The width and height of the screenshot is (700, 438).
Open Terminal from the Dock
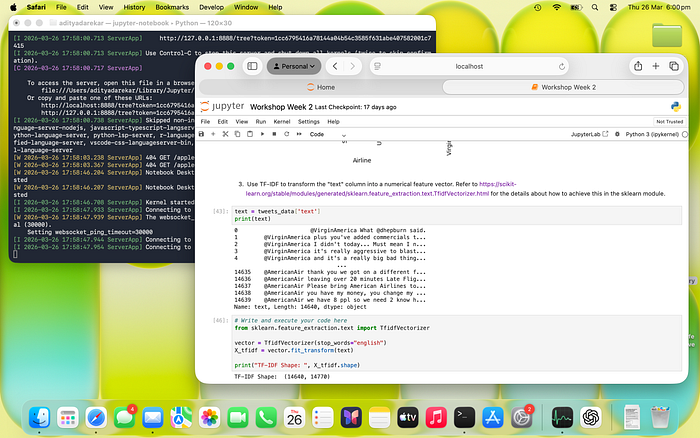pos(465,416)
